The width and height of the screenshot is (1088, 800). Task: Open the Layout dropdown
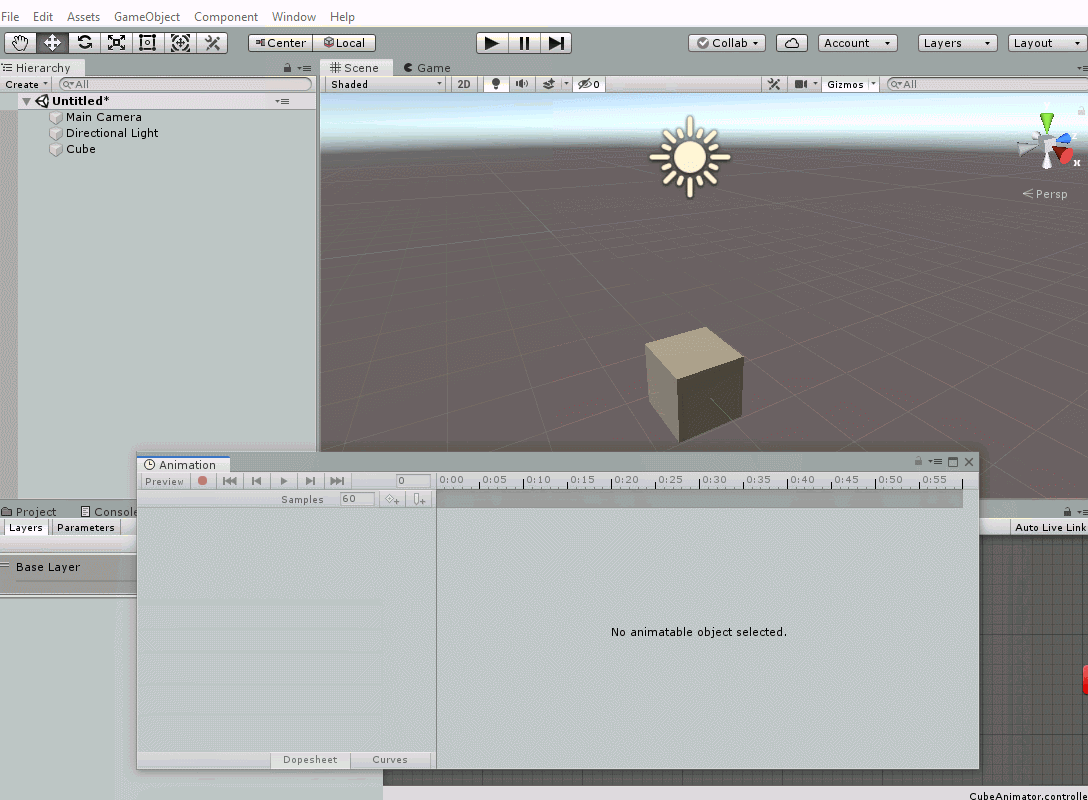click(x=1046, y=43)
